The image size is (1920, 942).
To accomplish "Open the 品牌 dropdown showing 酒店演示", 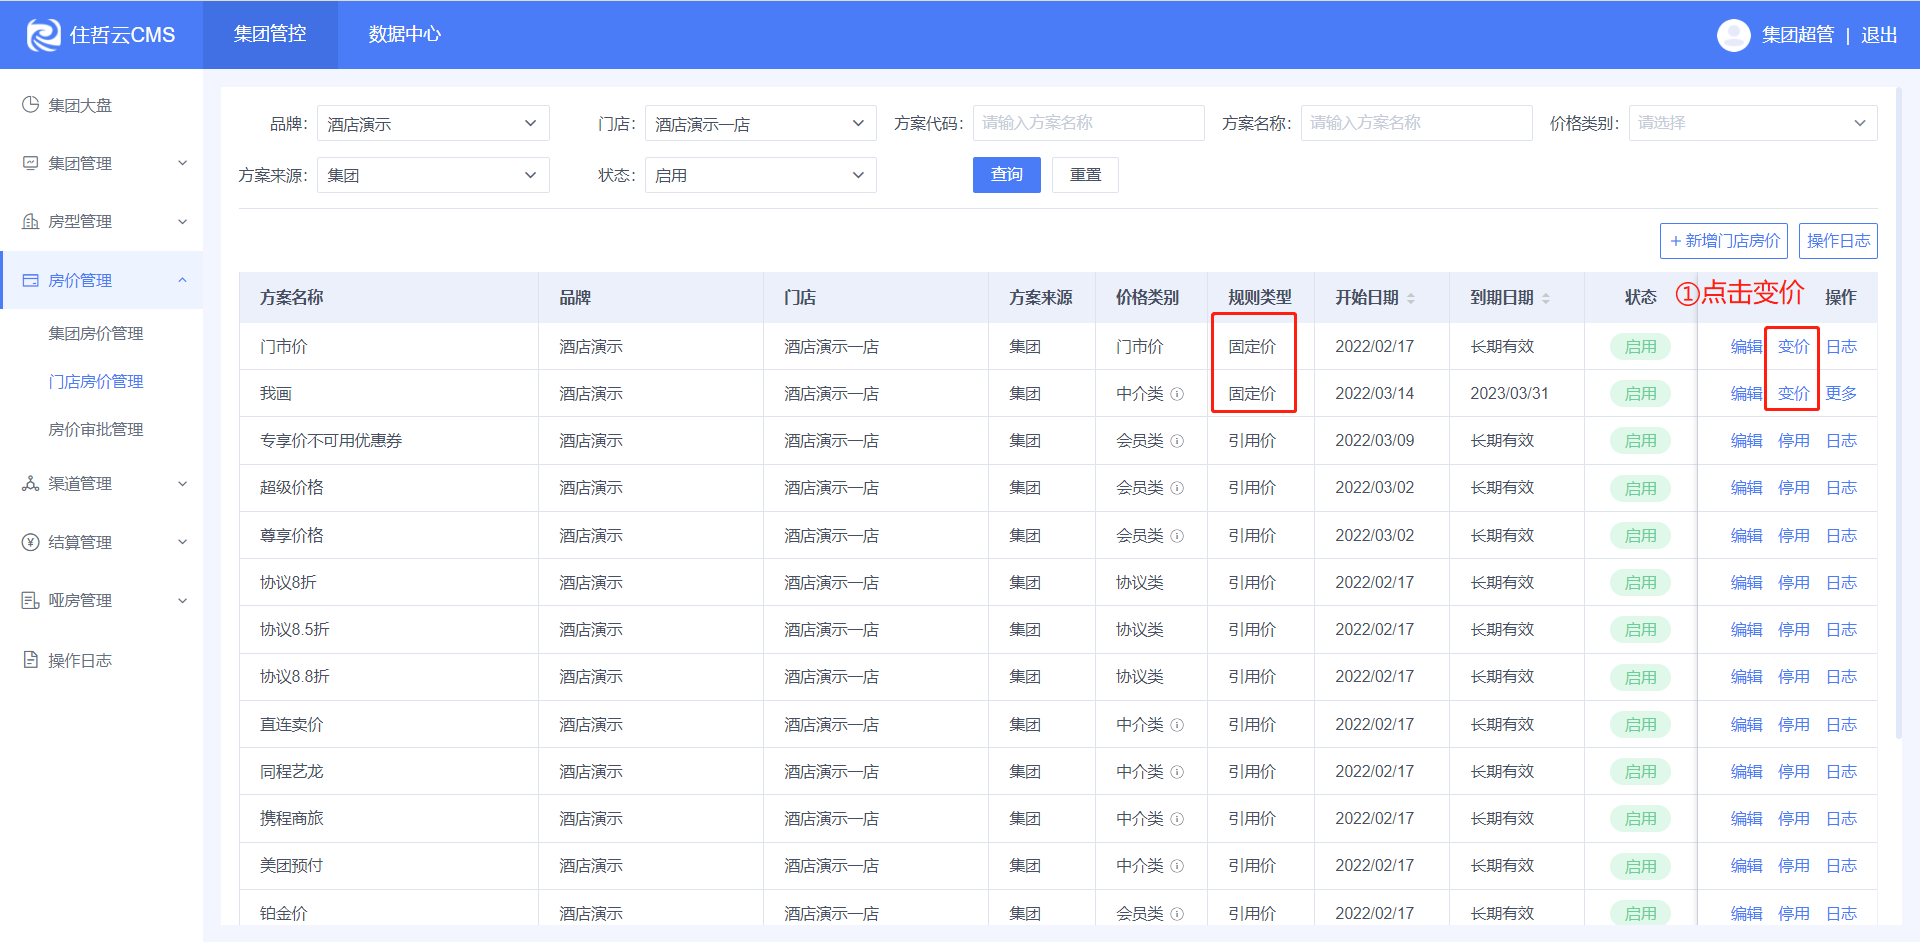I will click(433, 123).
